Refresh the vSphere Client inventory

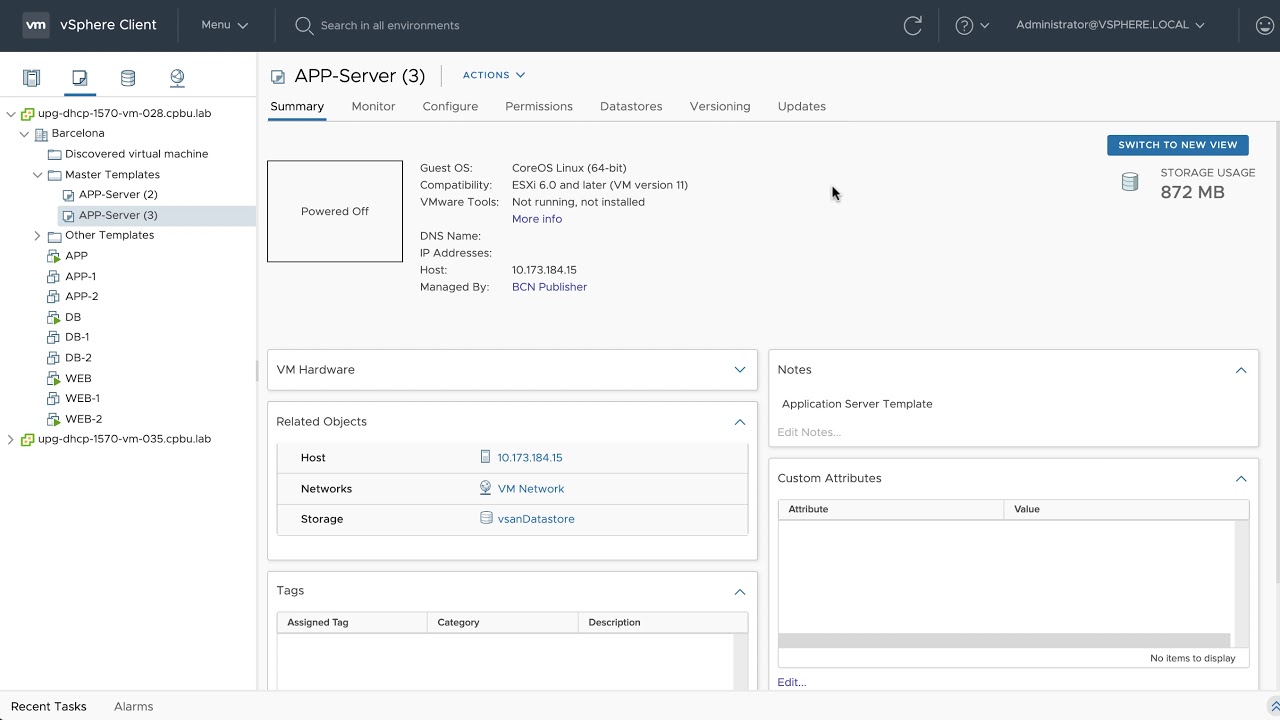tap(912, 25)
